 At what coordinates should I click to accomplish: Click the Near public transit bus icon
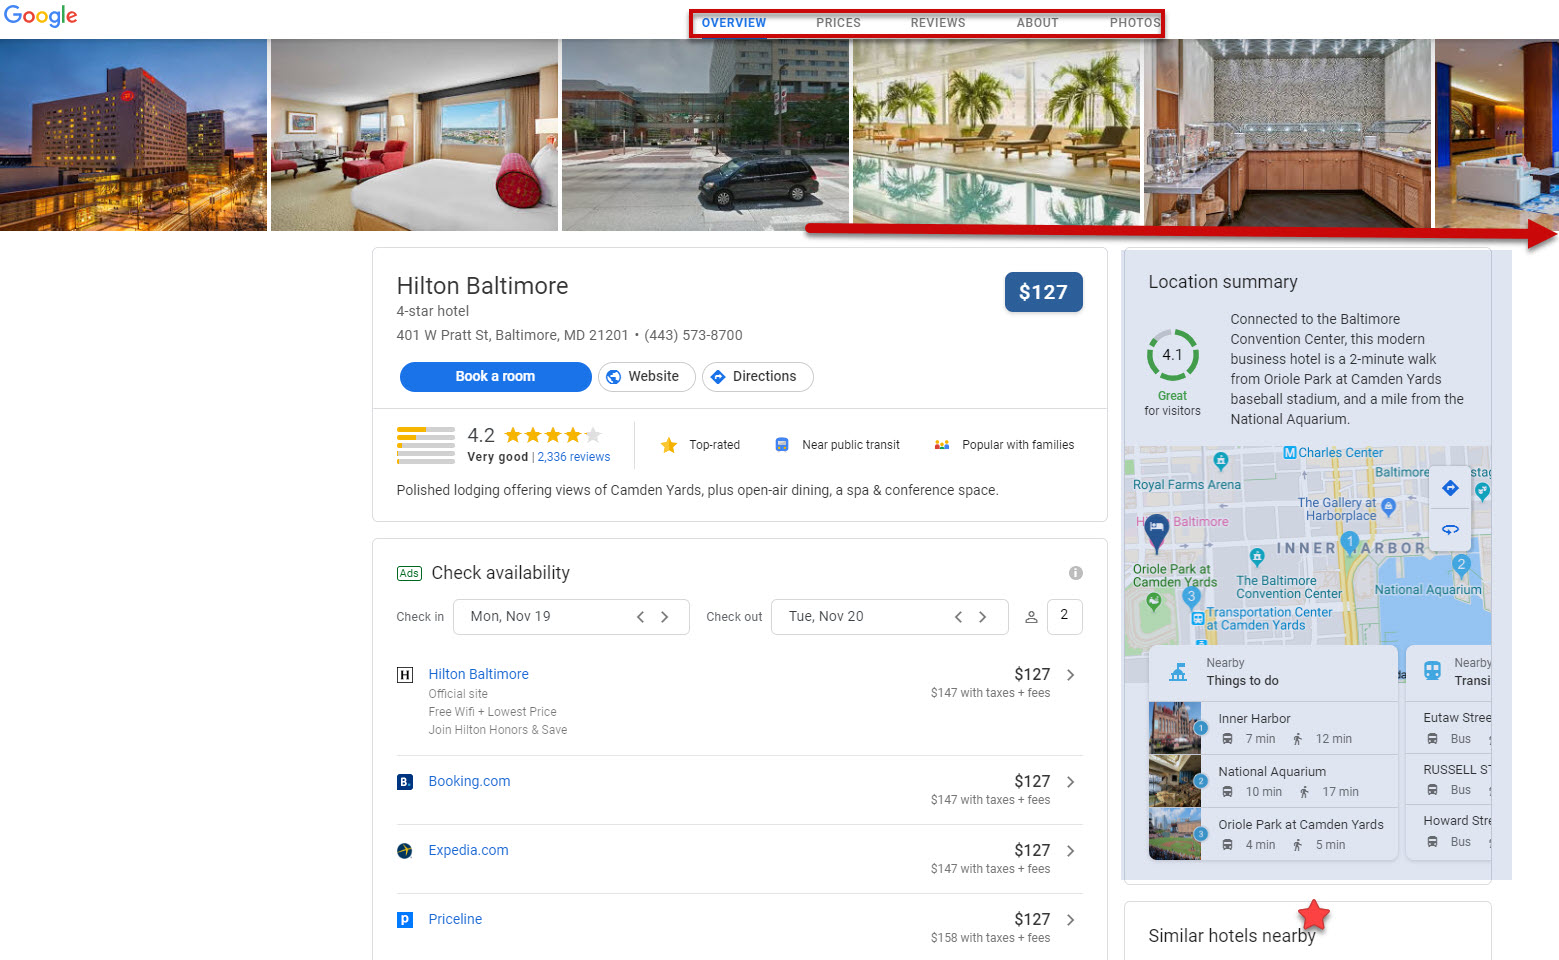click(x=782, y=445)
